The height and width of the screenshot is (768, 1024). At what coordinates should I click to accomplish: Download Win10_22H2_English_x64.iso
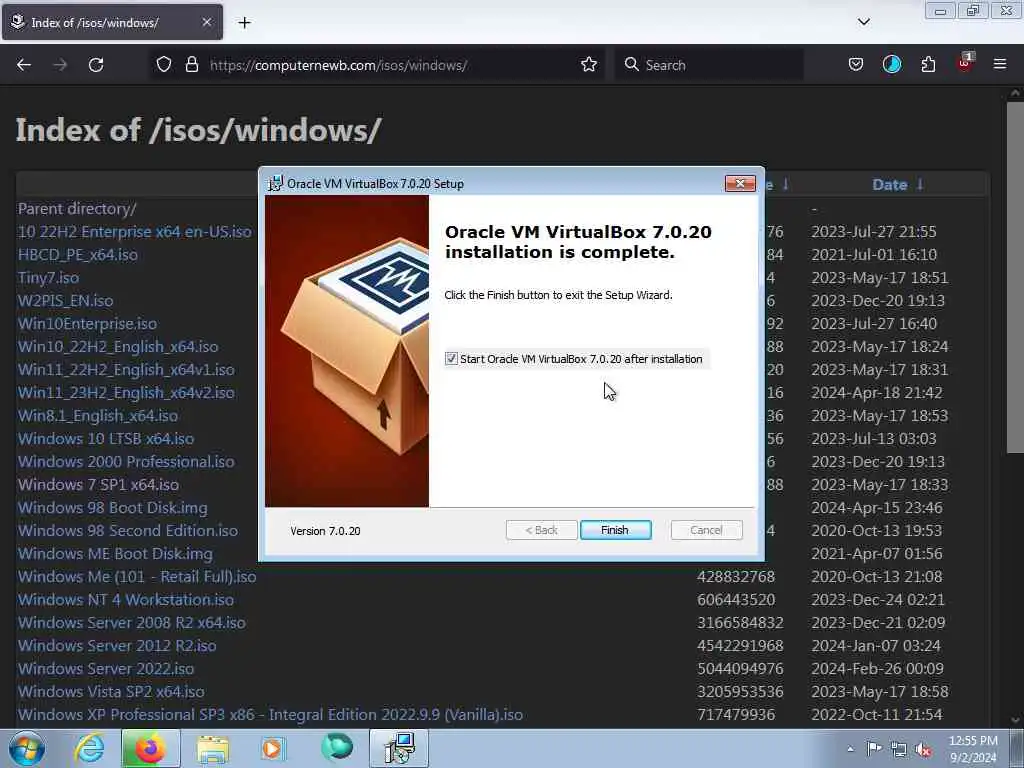(118, 346)
